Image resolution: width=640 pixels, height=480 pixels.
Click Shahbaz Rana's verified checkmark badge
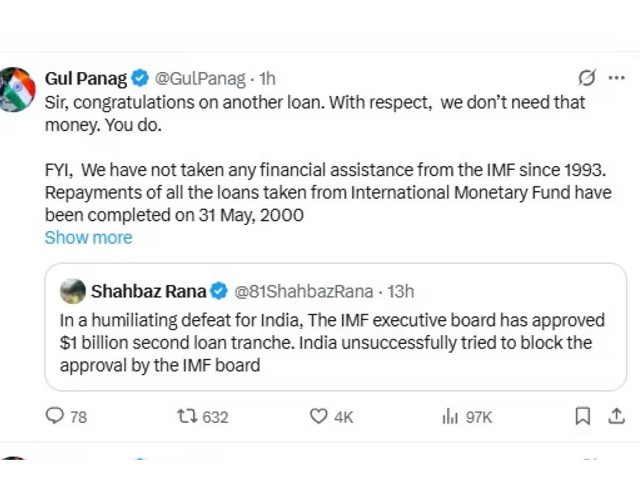coord(219,291)
